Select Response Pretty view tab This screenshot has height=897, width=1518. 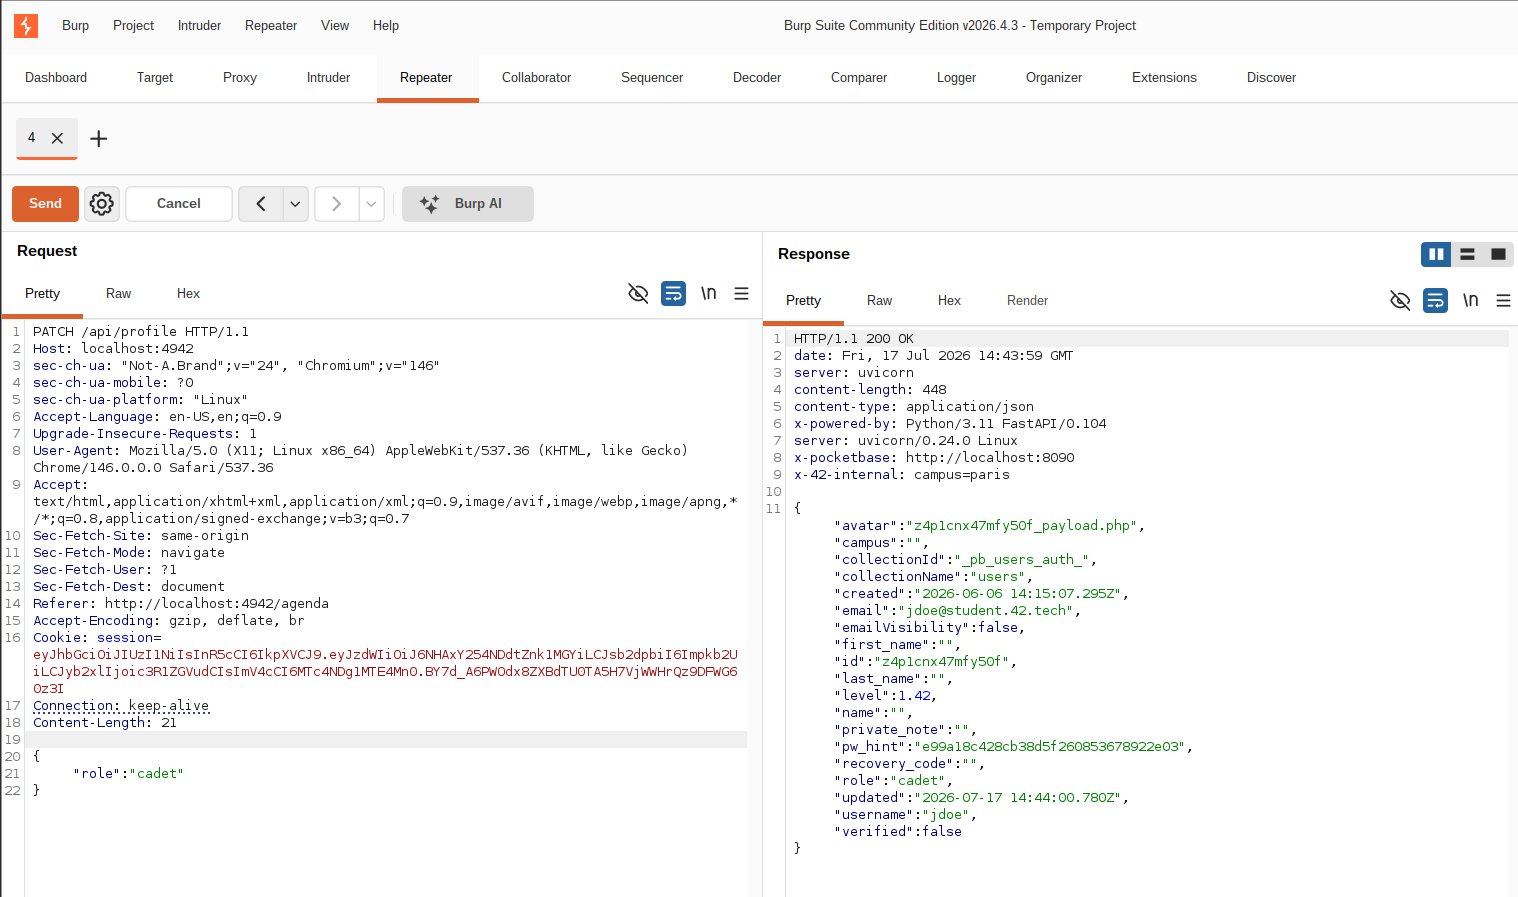[x=803, y=301]
